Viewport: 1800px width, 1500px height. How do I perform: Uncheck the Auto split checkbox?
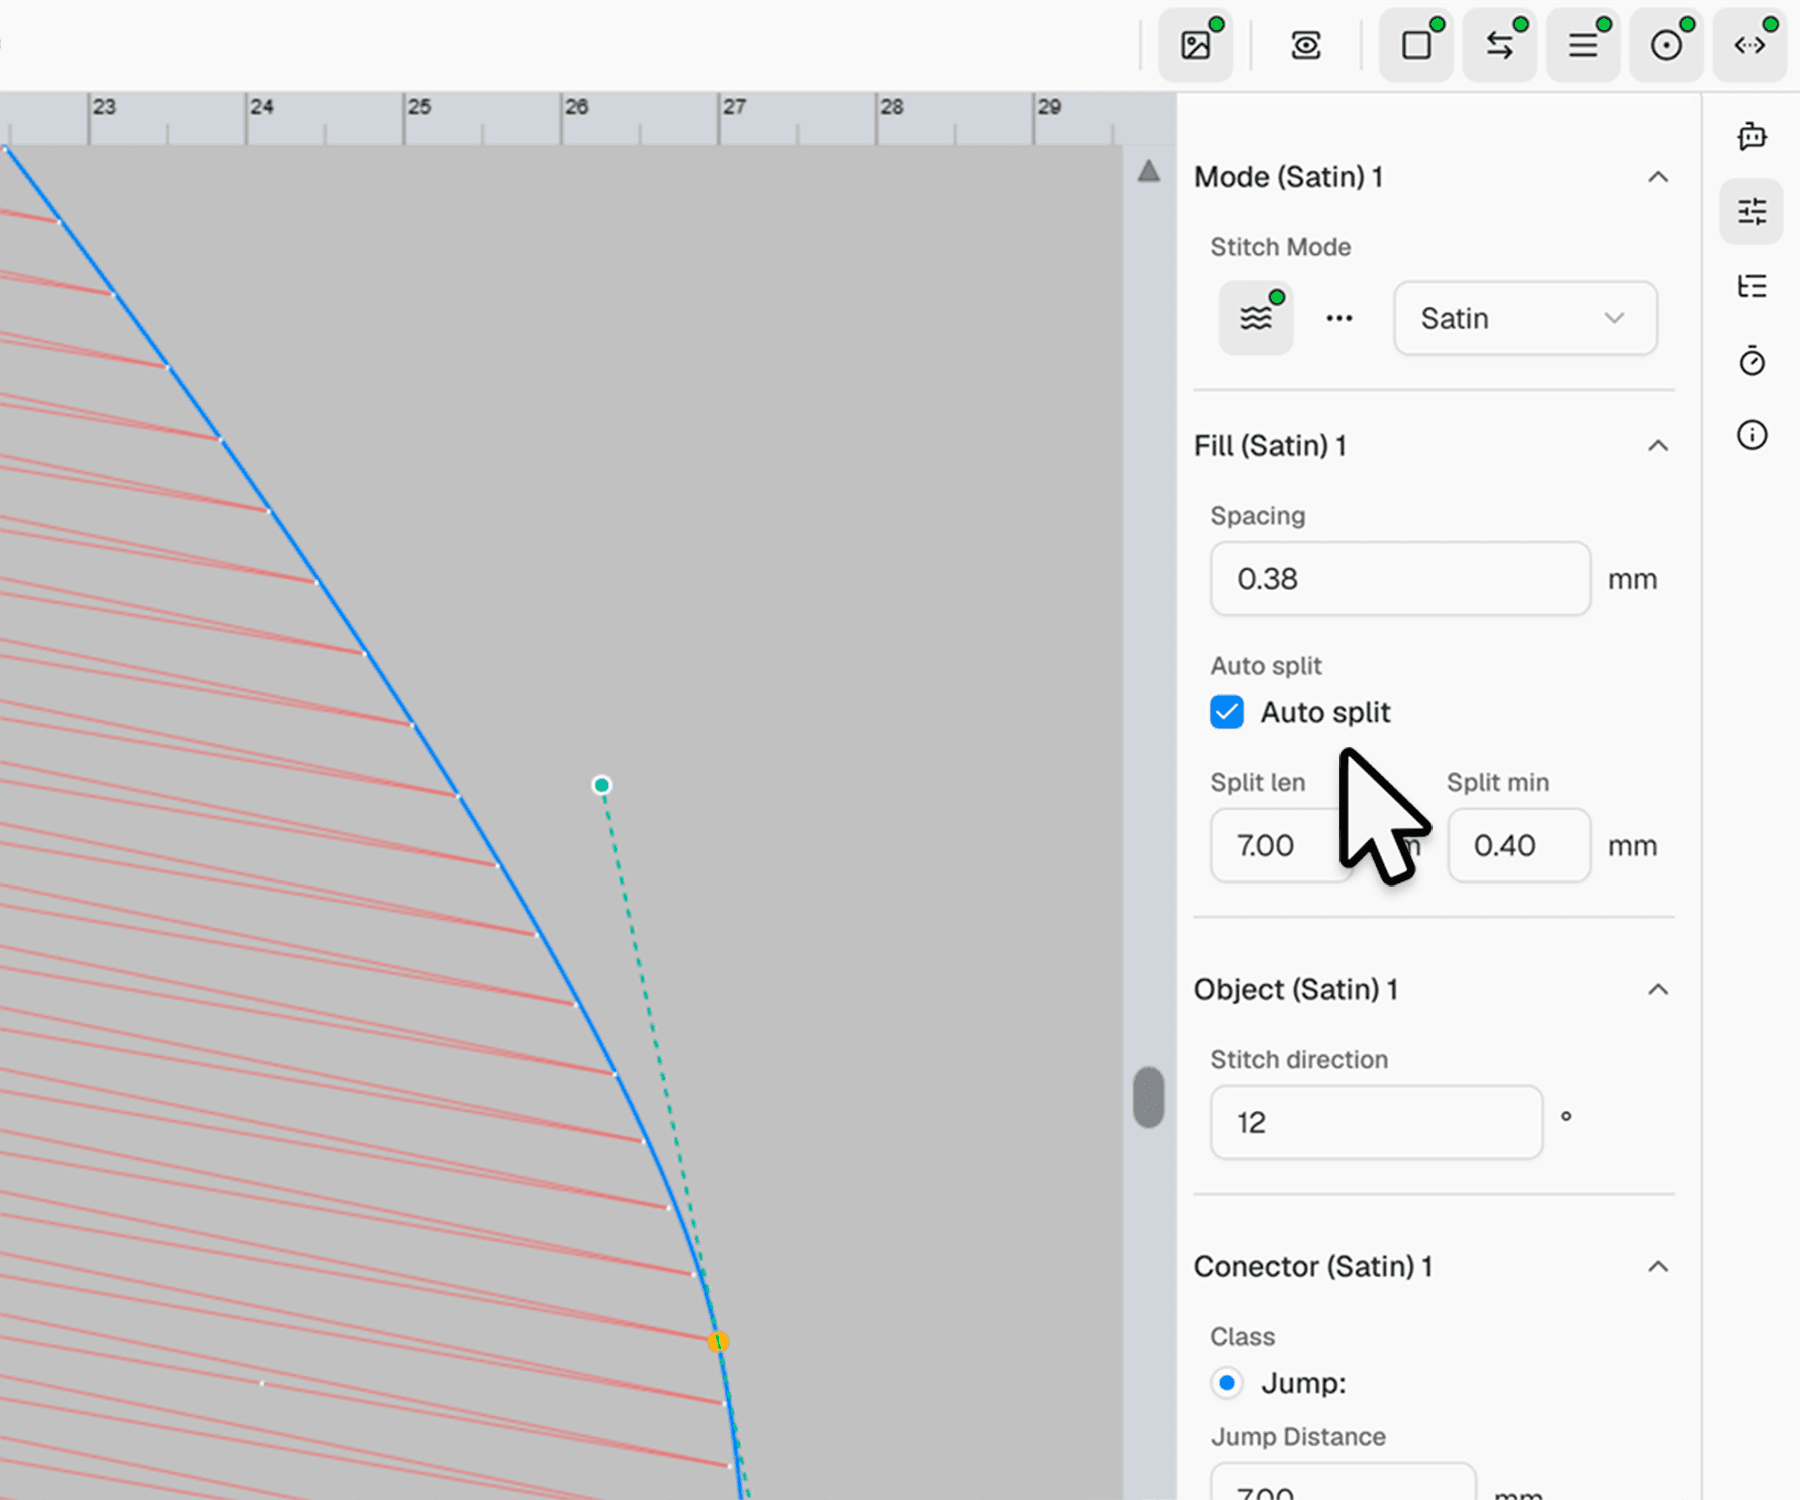click(x=1227, y=712)
